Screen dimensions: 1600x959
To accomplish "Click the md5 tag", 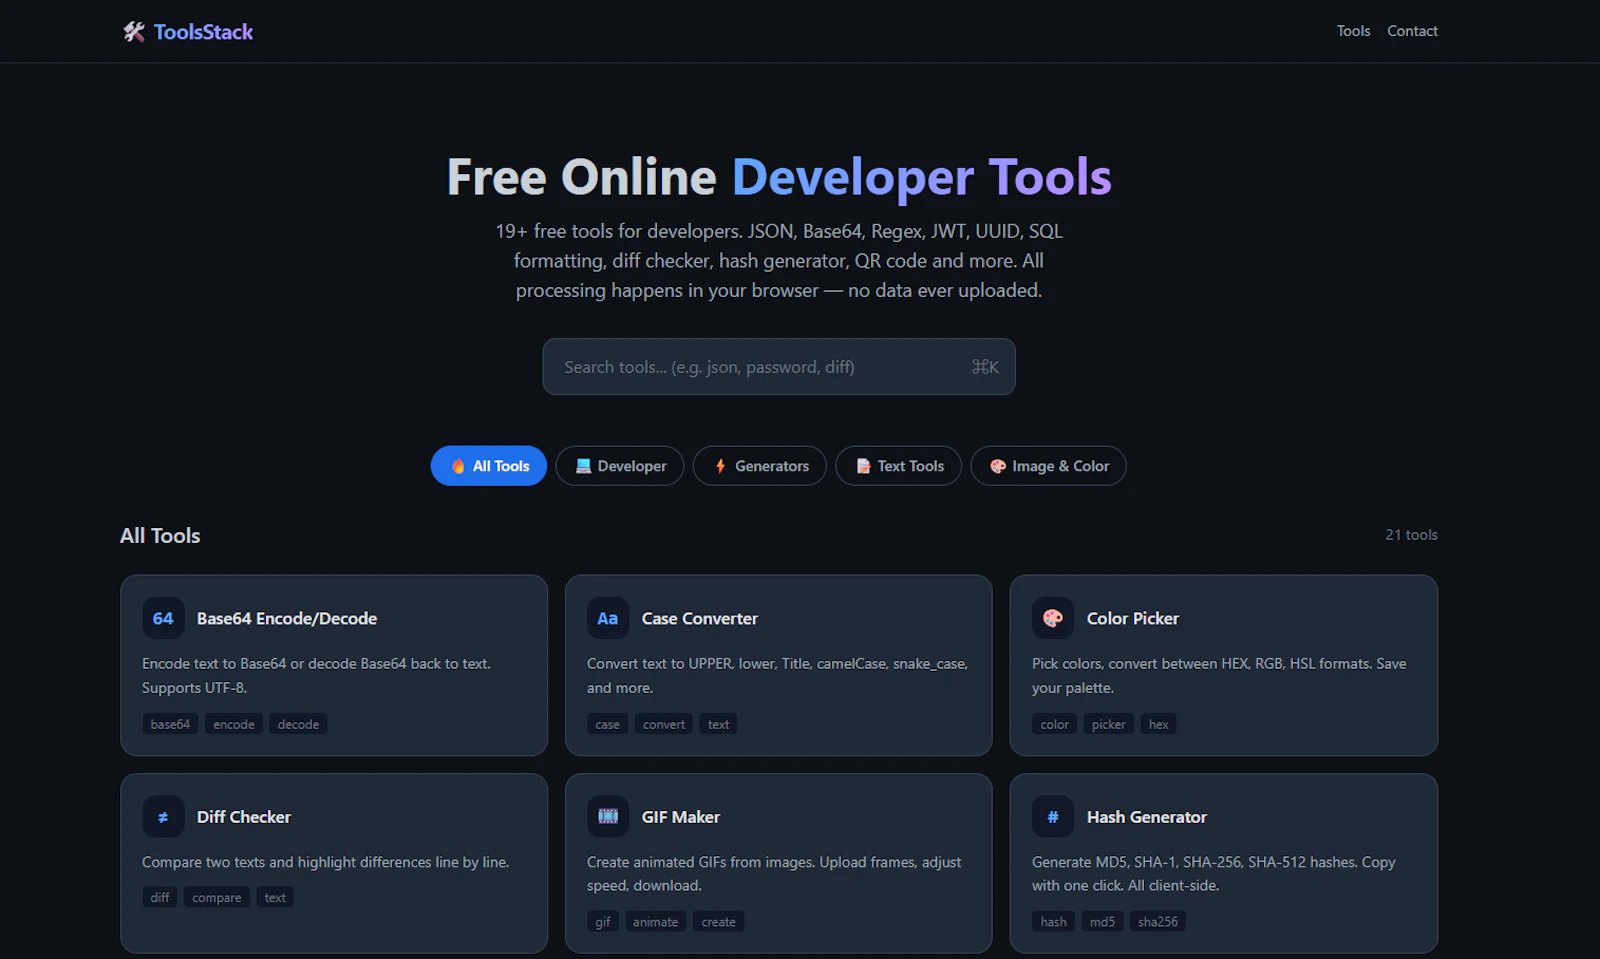I will coord(1102,922).
